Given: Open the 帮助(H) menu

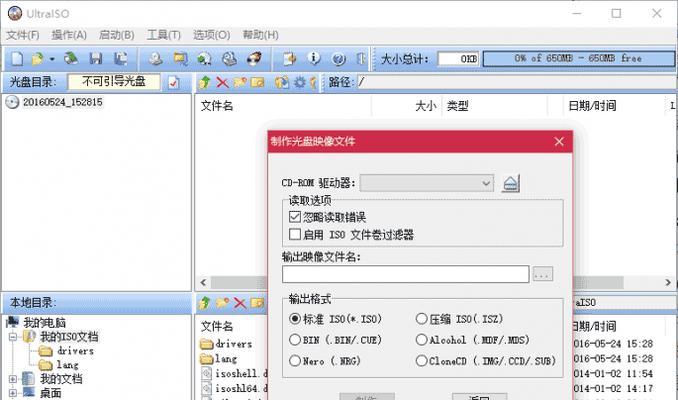Looking at the screenshot, I should 260,35.
